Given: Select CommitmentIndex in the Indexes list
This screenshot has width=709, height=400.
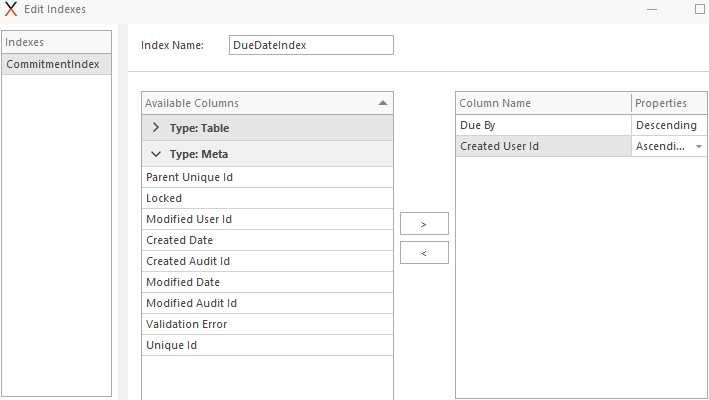Looking at the screenshot, I should click(57, 64).
